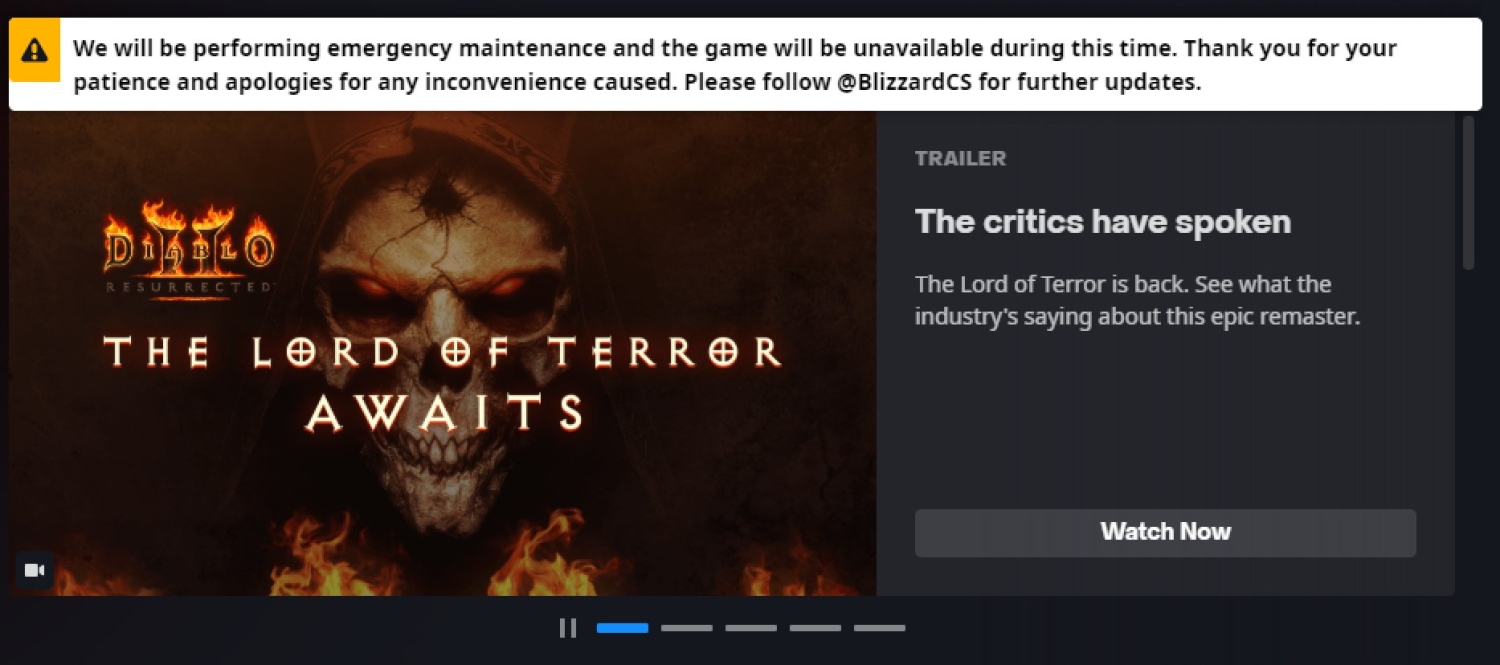Click the TRAILER category label
Screen dimensions: 1500x665
pos(960,158)
